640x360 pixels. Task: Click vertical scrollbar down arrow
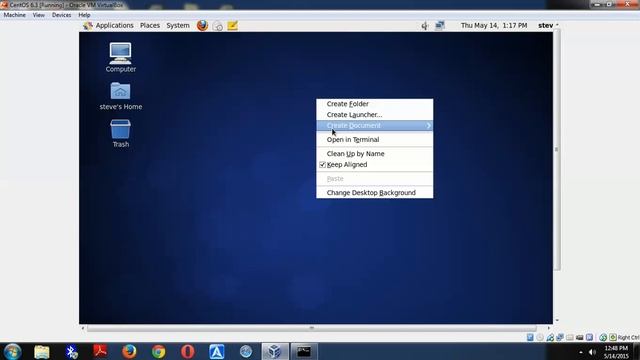(x=557, y=320)
